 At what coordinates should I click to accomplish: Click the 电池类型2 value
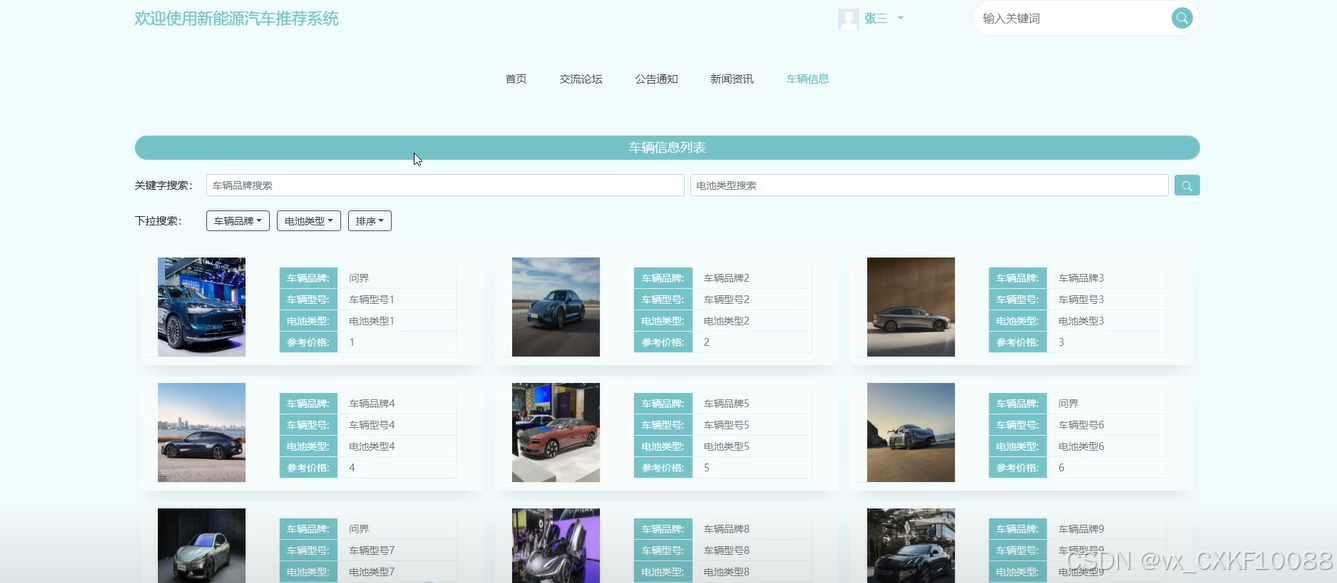[727, 321]
